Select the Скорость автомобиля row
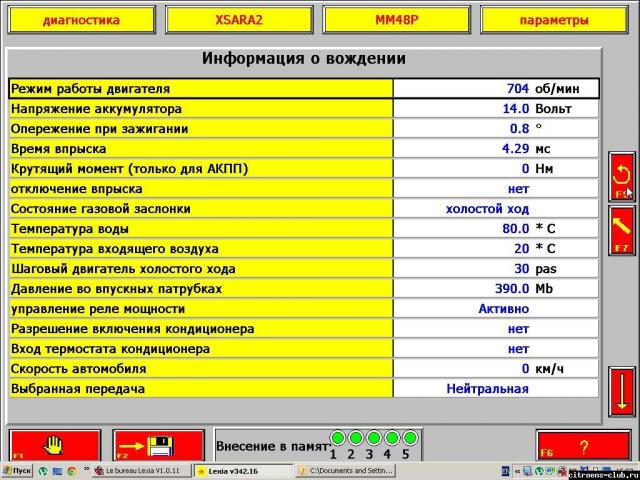 [x=304, y=369]
